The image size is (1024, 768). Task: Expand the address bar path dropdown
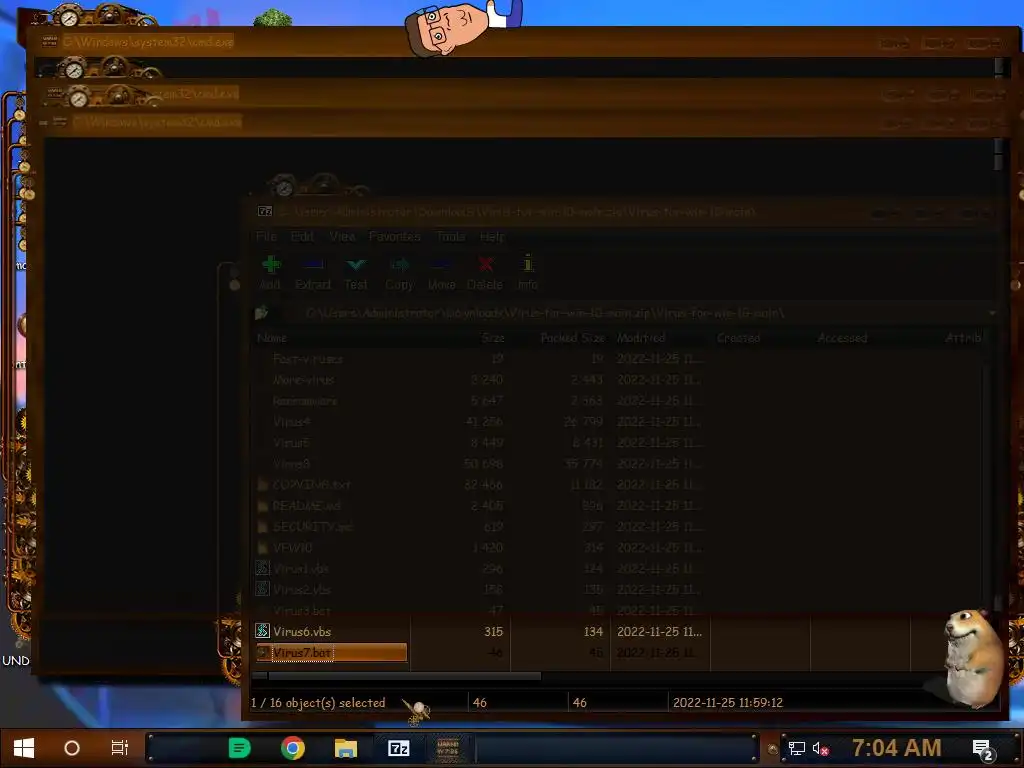click(x=992, y=313)
